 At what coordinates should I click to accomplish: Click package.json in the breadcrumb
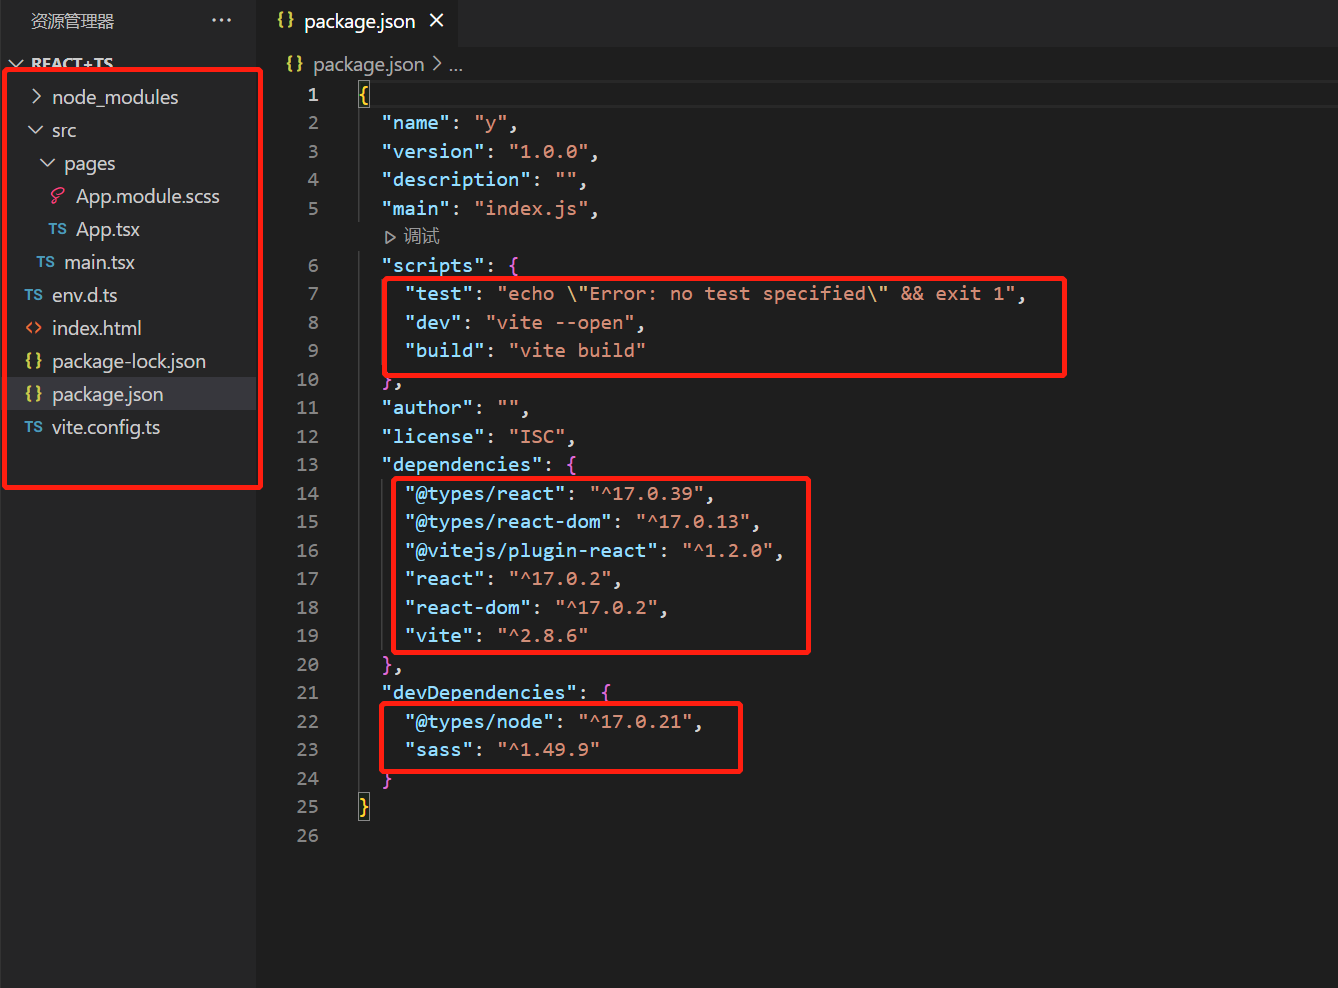[368, 64]
